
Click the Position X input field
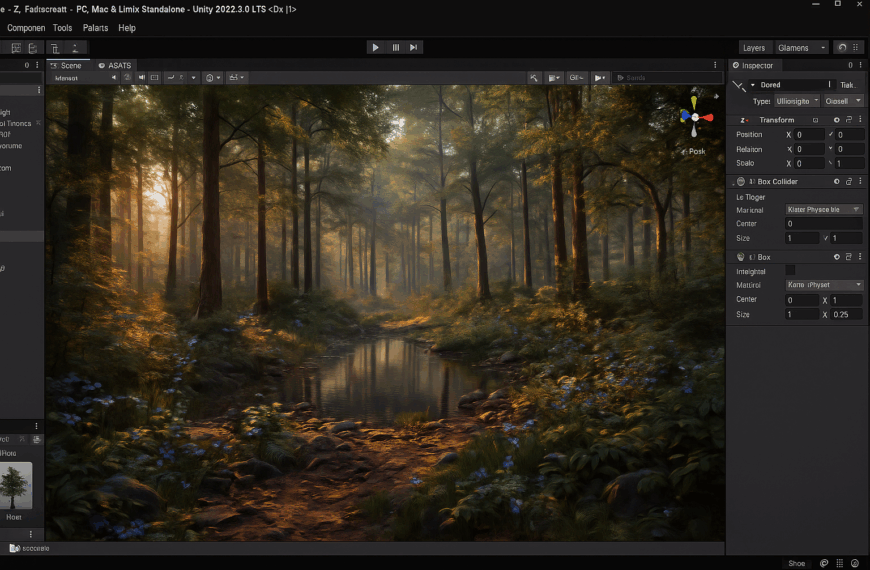coord(809,134)
